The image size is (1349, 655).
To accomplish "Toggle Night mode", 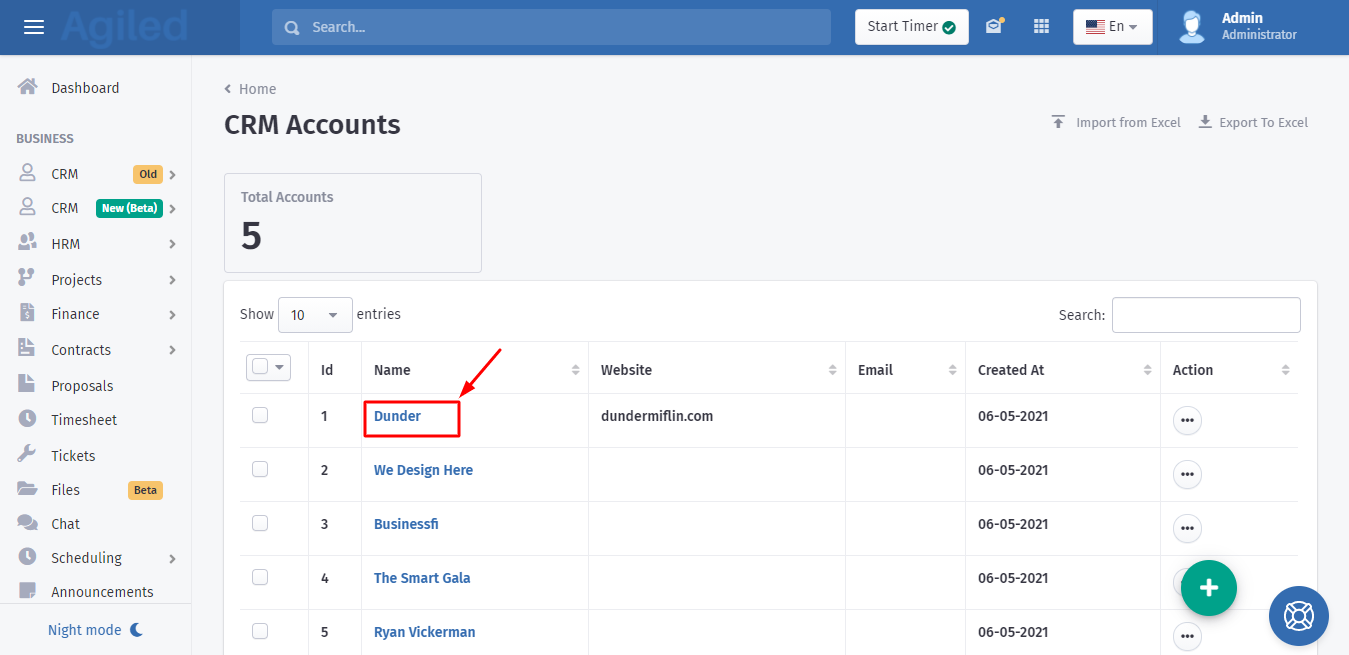I will point(96,630).
